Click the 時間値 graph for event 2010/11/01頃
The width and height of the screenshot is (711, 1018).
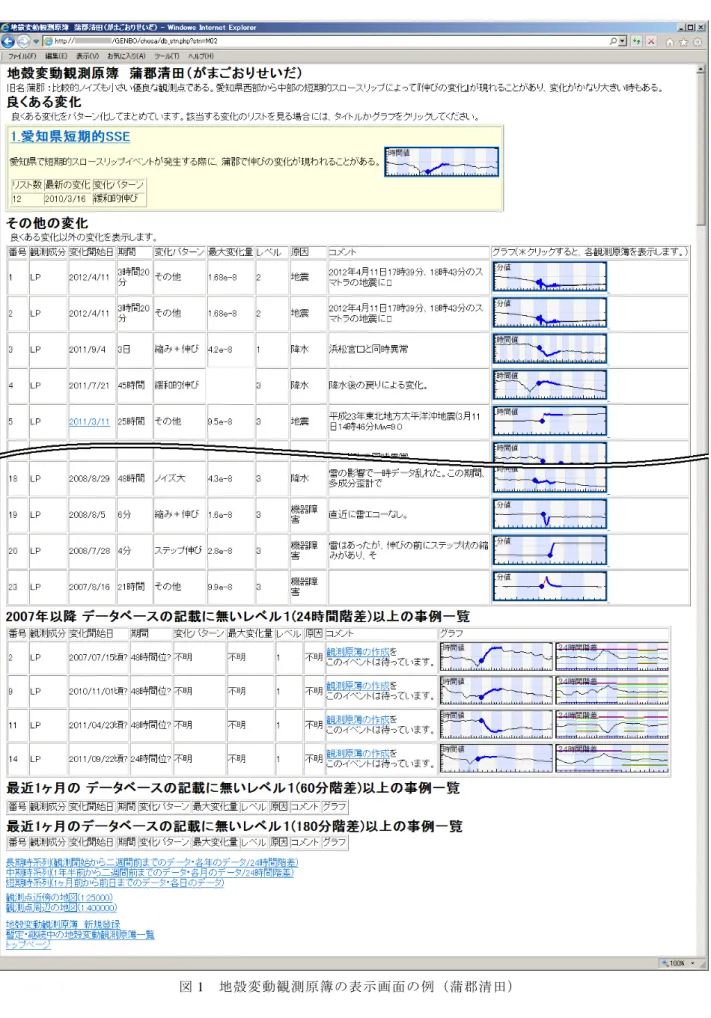tap(496, 691)
